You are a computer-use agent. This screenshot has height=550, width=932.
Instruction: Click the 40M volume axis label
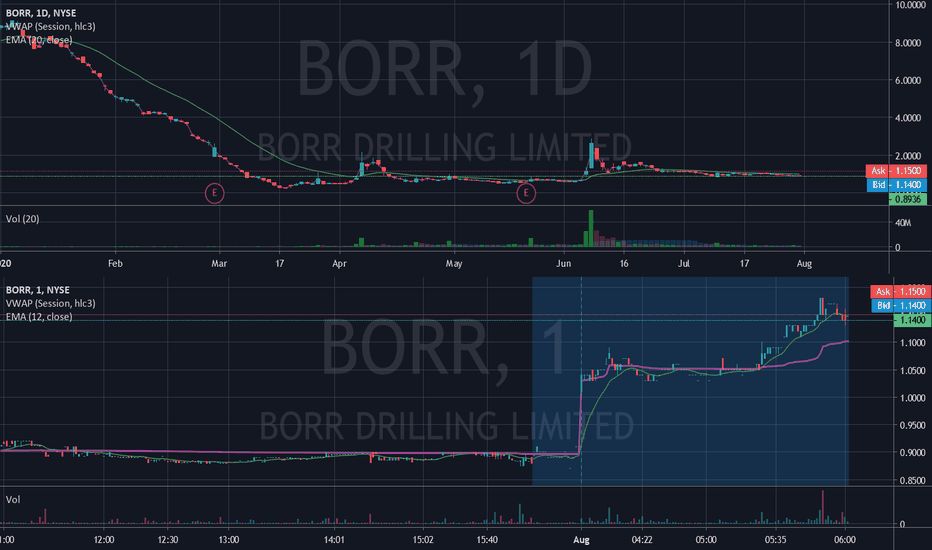click(903, 223)
